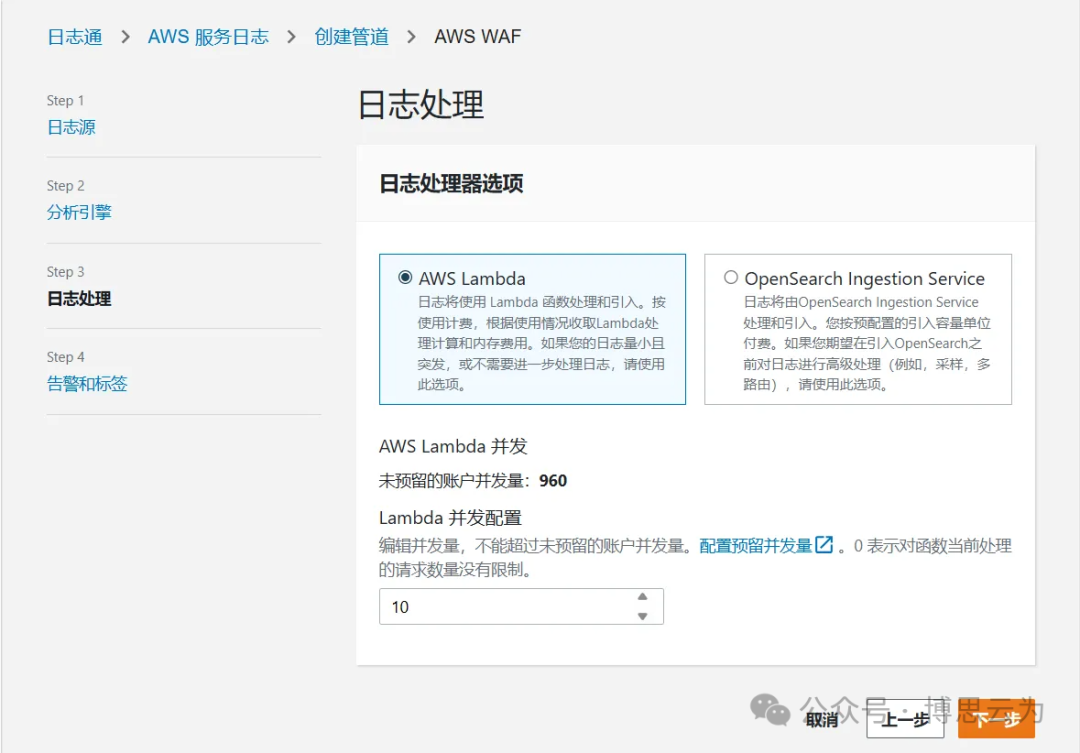Go to AWS 服务日志 breadcrumb
The width and height of the screenshot is (1080, 753).
pyautogui.click(x=208, y=37)
